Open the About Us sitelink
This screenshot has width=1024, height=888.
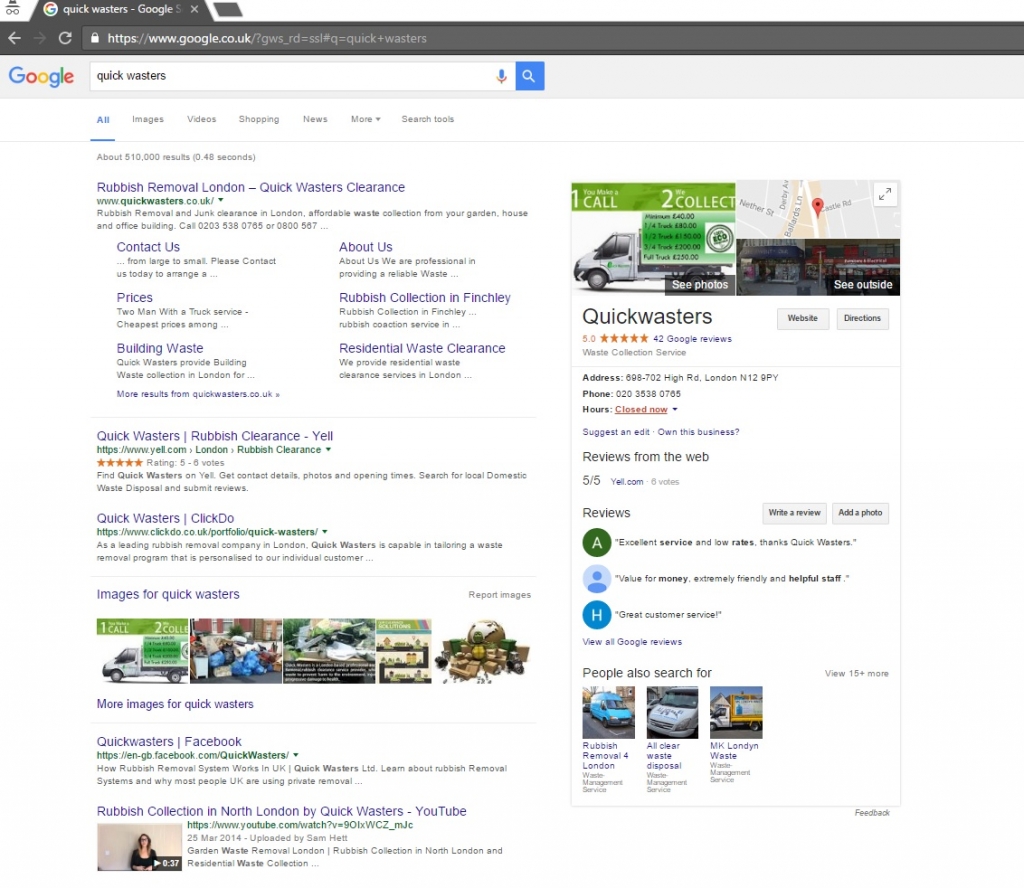366,247
